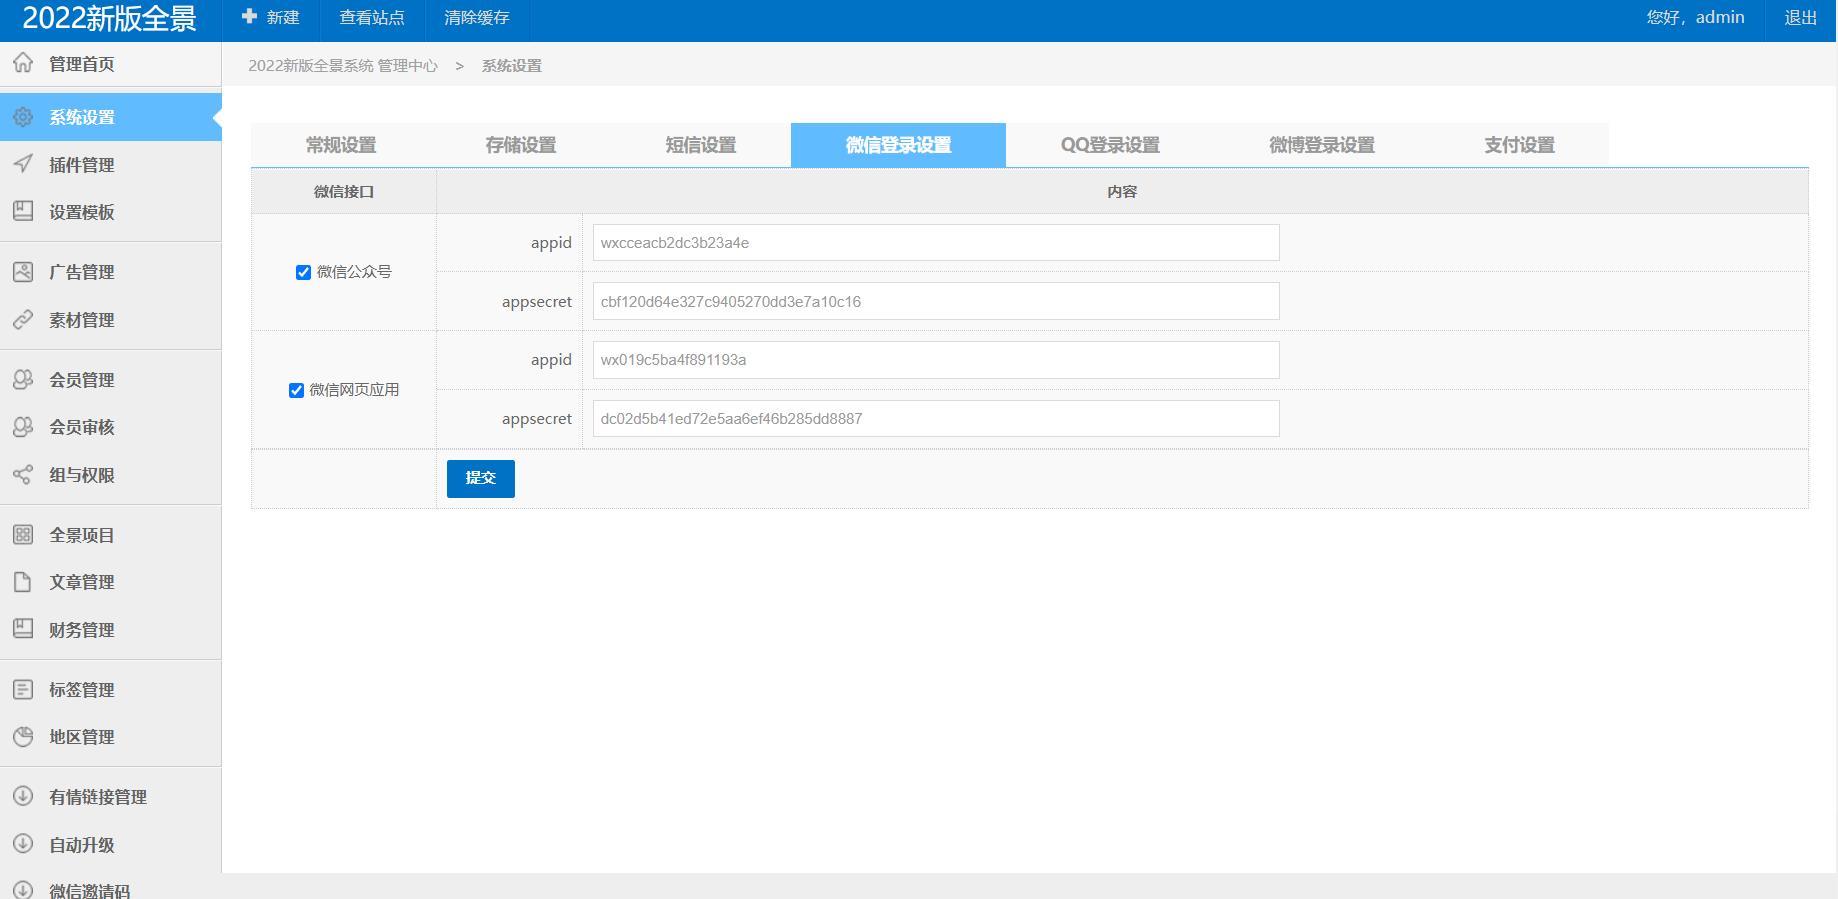Click the 系统设置 breadcrumb link
The height and width of the screenshot is (899, 1838).
[512, 66]
